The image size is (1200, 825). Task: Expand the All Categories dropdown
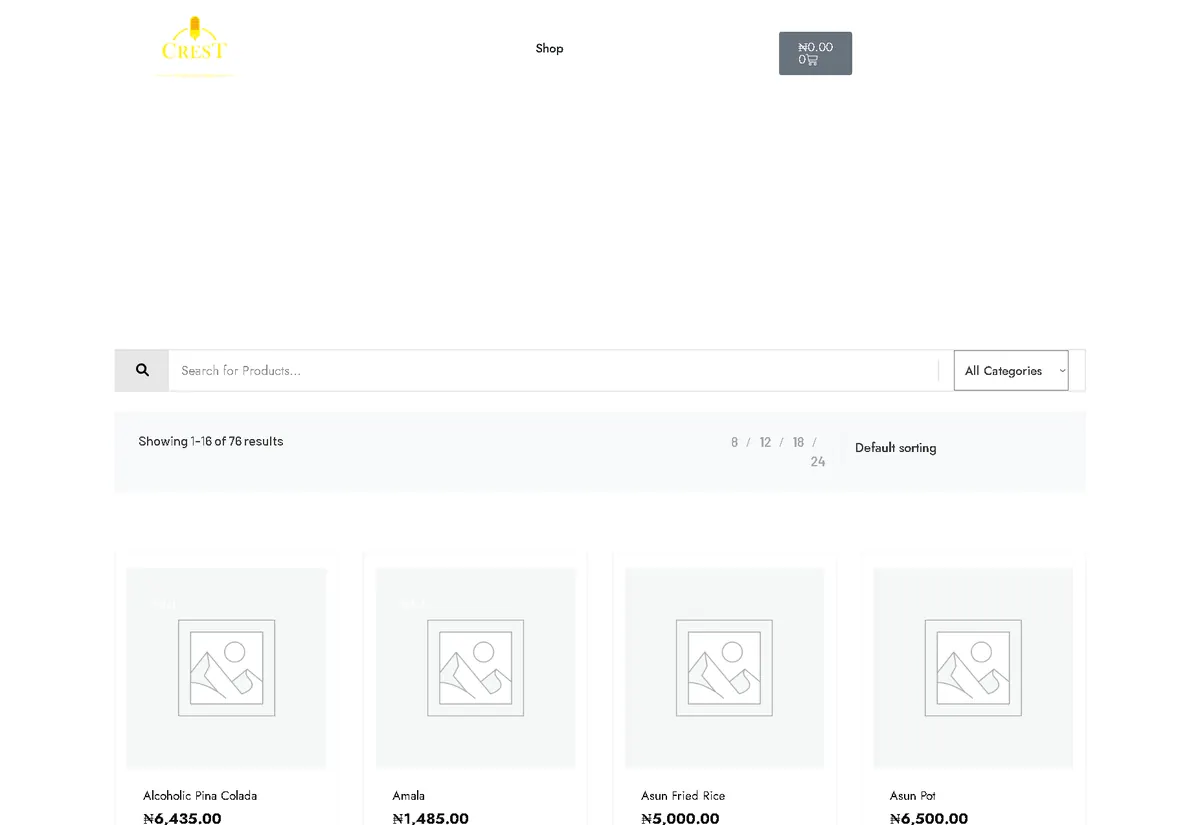pyautogui.click(x=1011, y=370)
